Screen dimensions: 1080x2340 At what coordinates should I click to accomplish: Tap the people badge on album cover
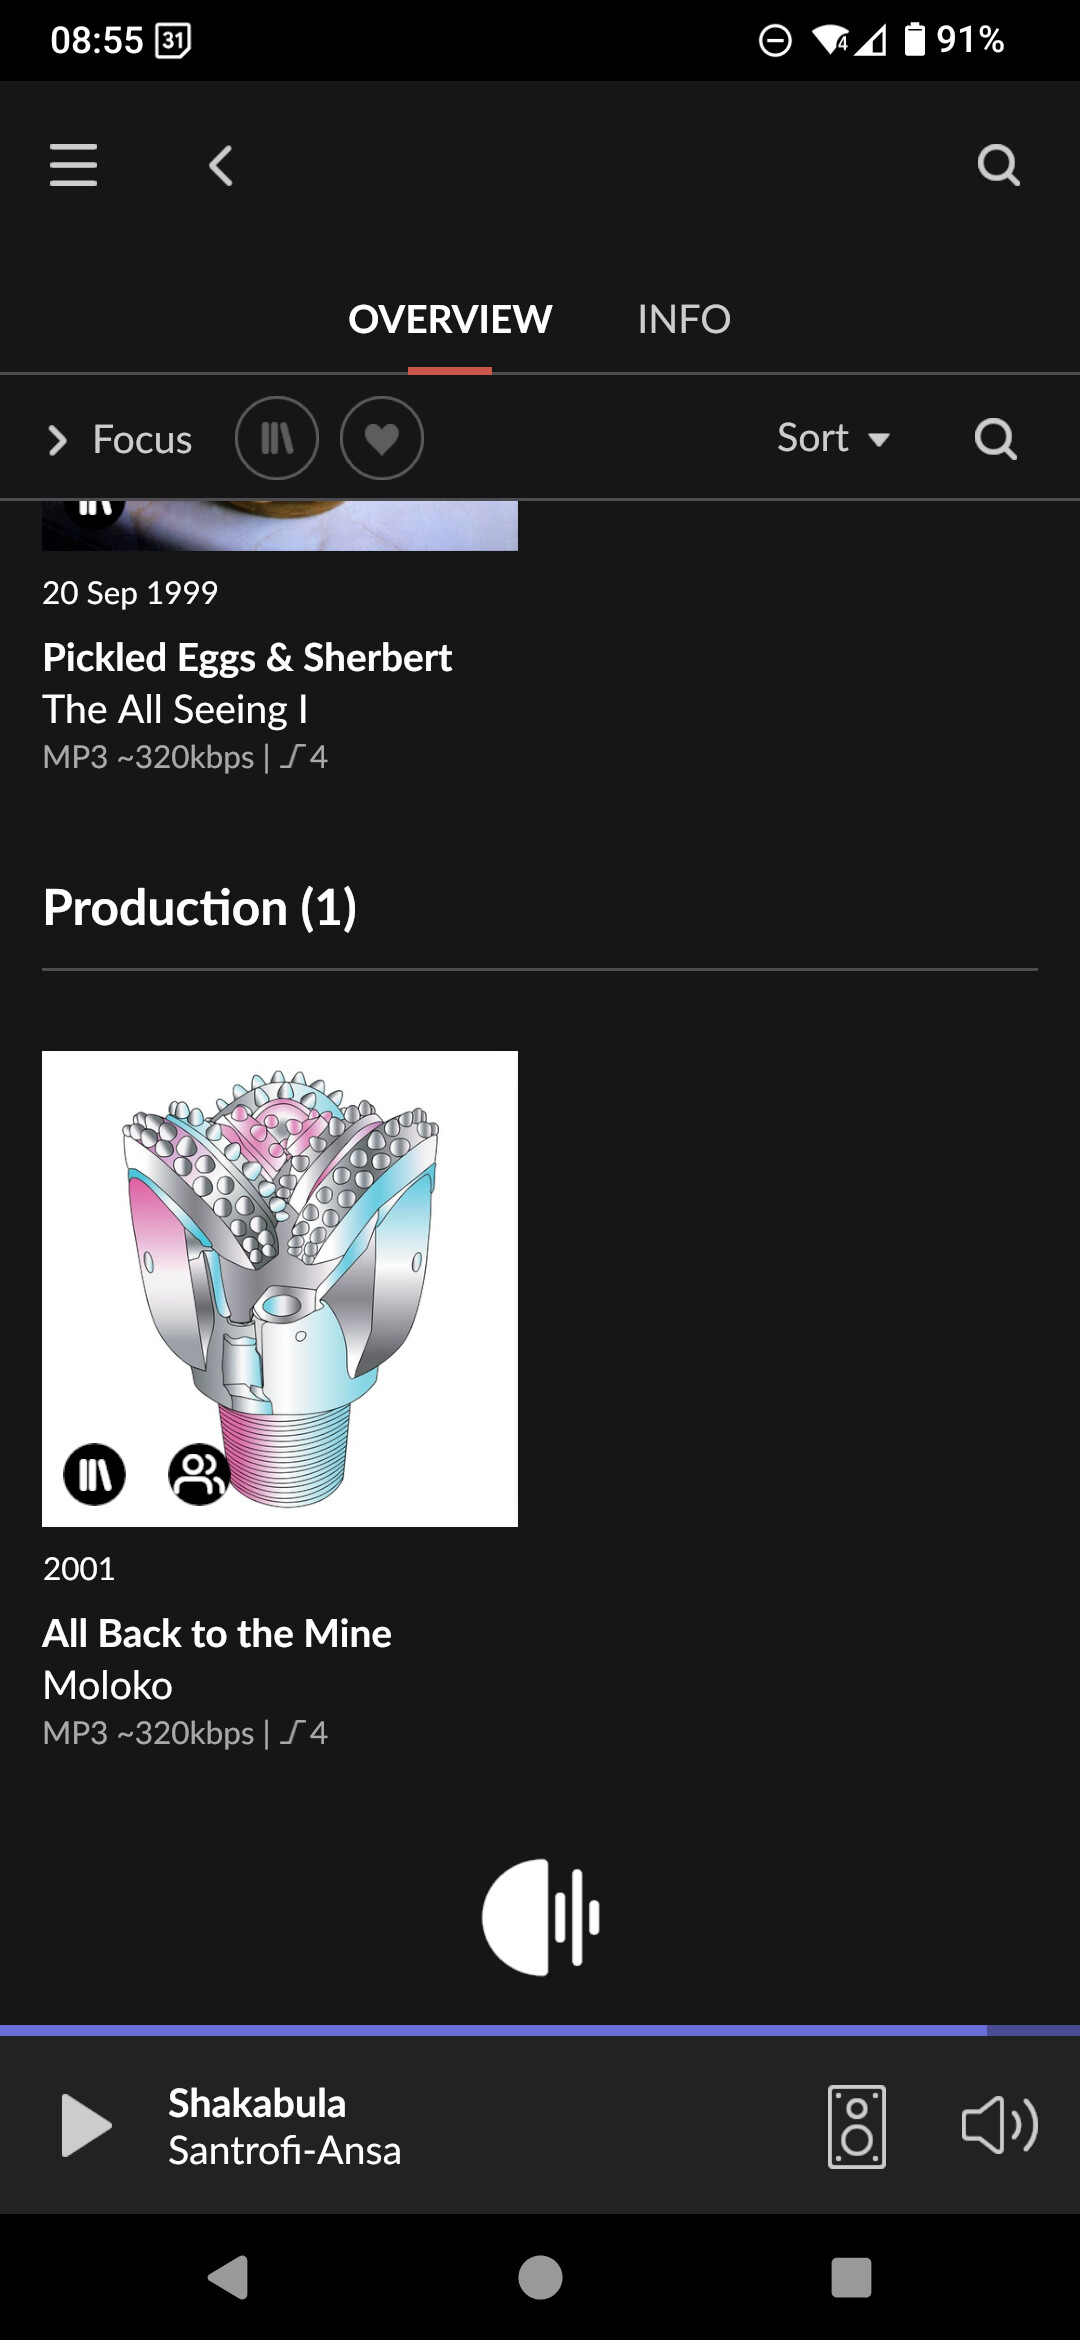(x=199, y=1474)
